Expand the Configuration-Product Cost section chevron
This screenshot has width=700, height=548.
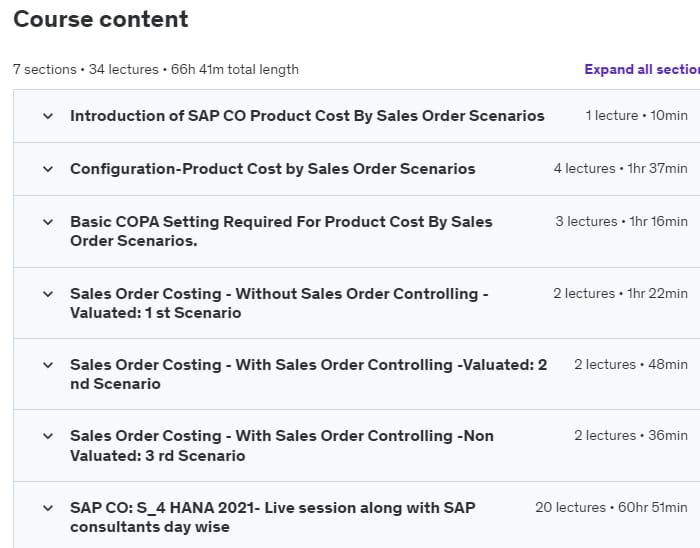click(48, 170)
